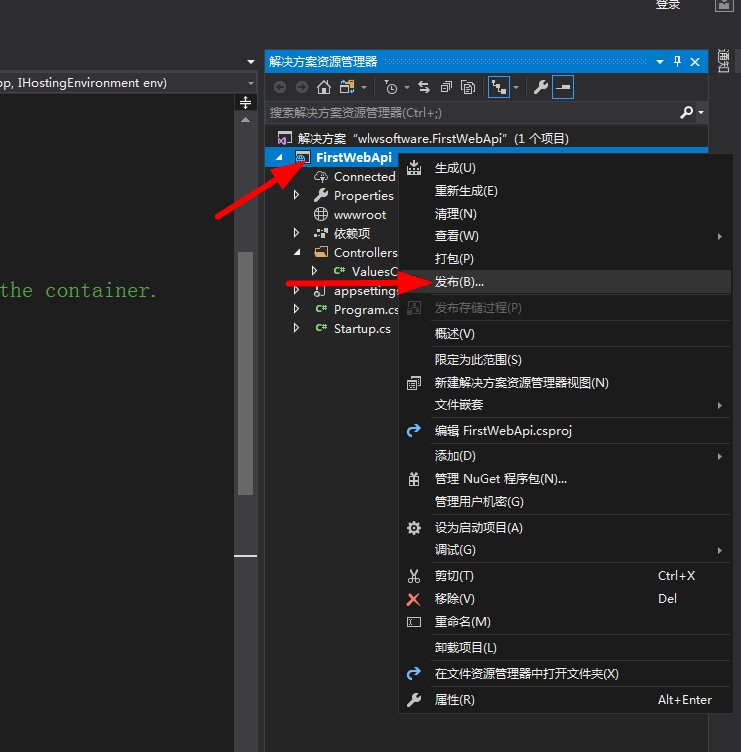Click the Collapse All icon in toolbar
This screenshot has height=752, width=741.
click(x=445, y=87)
